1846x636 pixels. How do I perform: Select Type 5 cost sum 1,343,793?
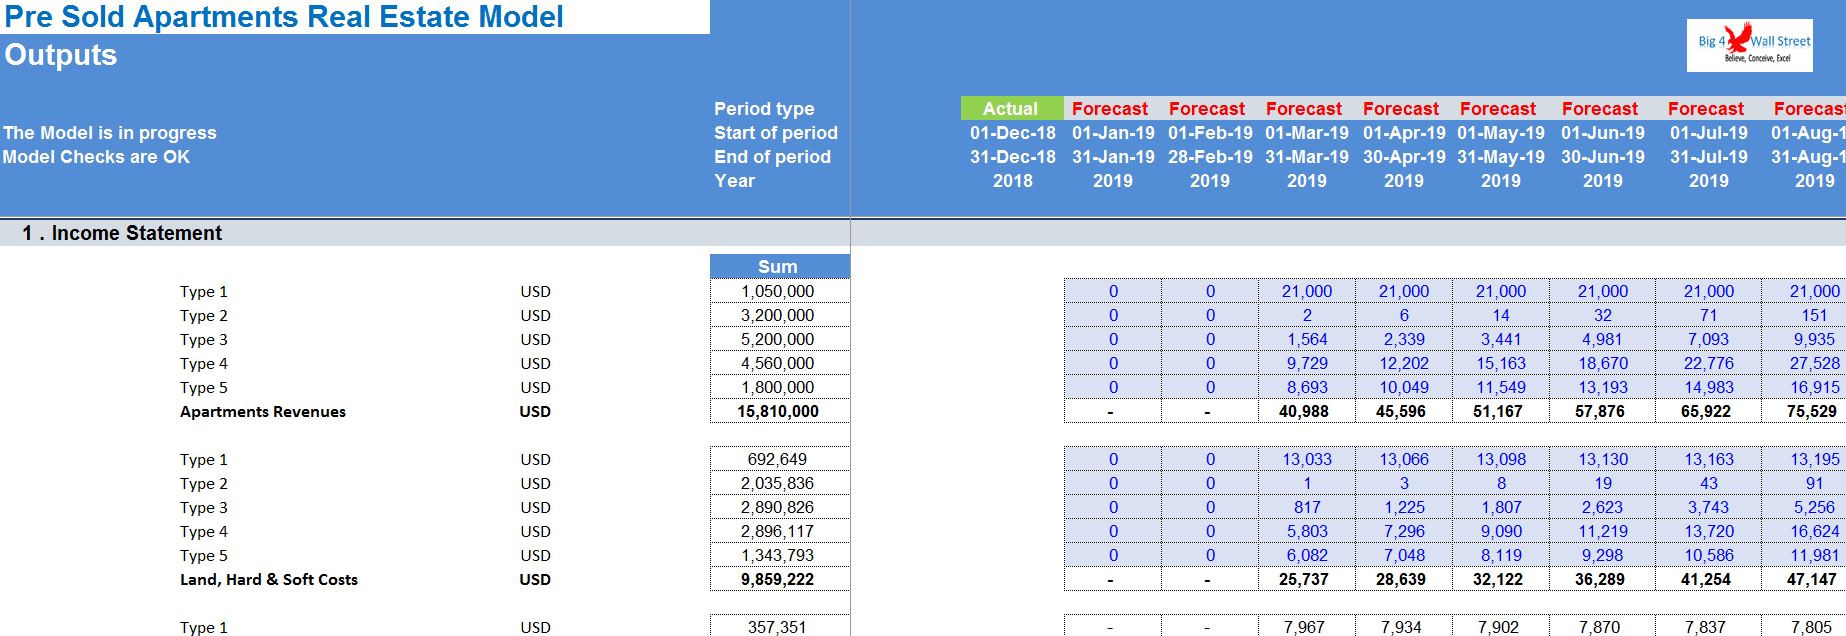[779, 555]
